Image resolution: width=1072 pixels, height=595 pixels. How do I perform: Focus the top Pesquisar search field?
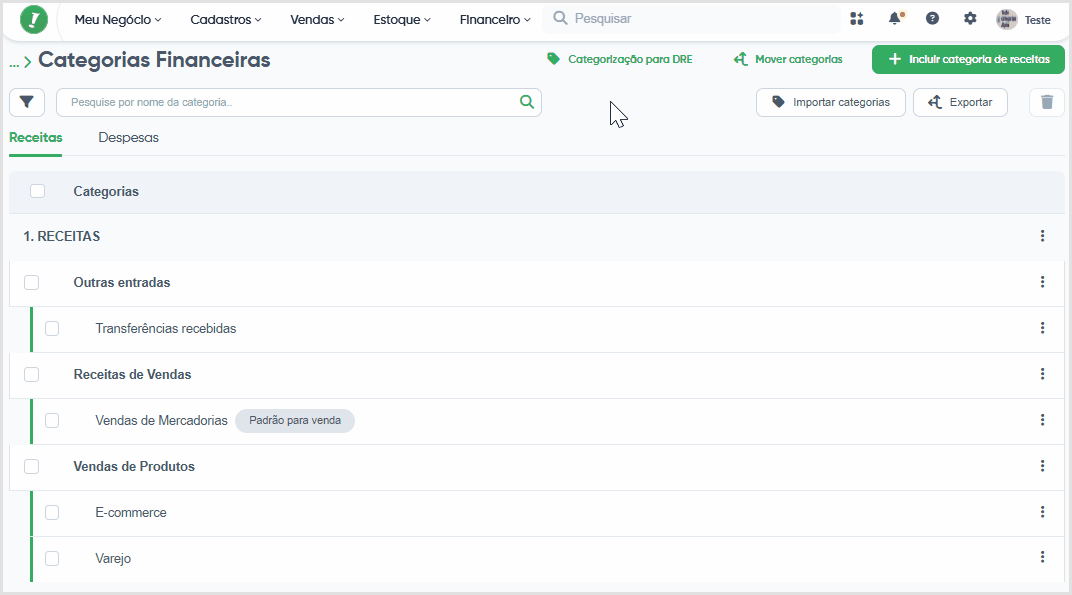[x=691, y=18]
